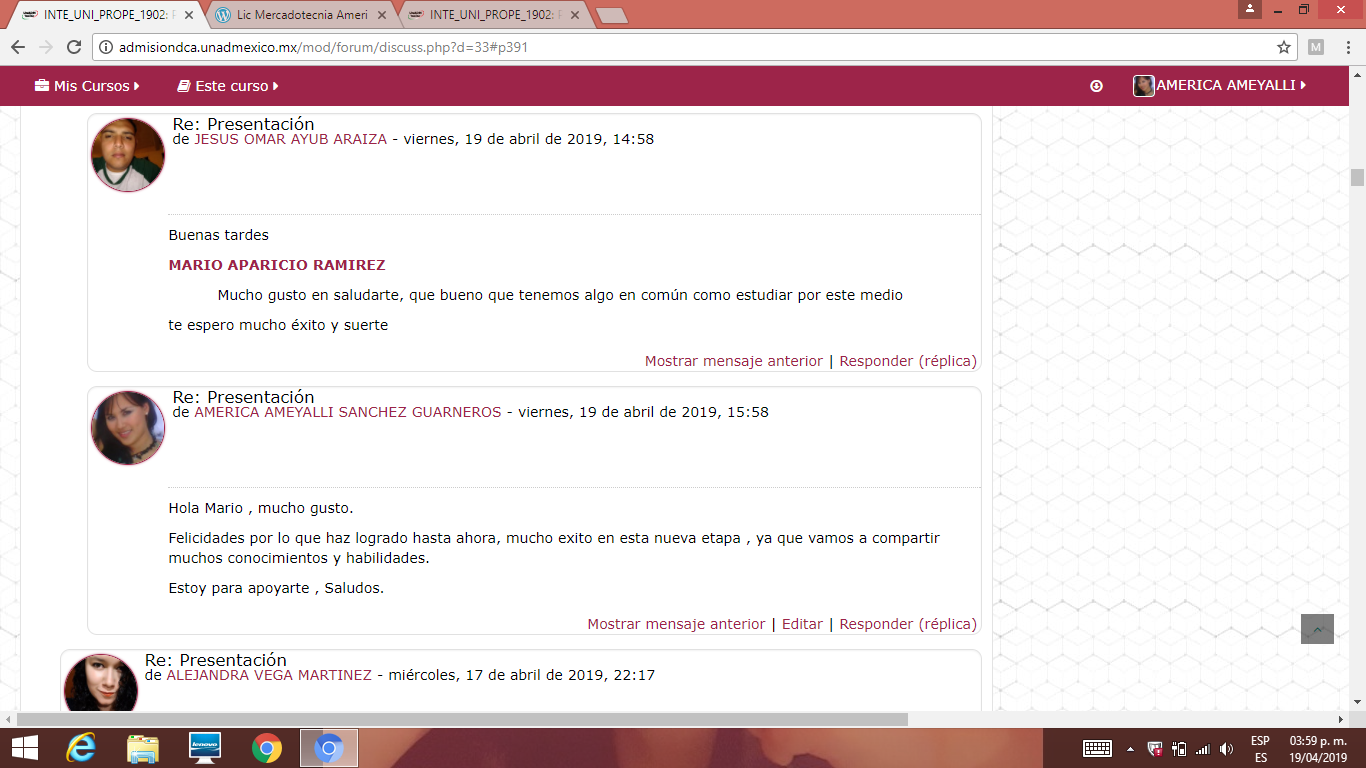Reload the page with the refresh icon
The image size is (1366, 768).
point(73,47)
